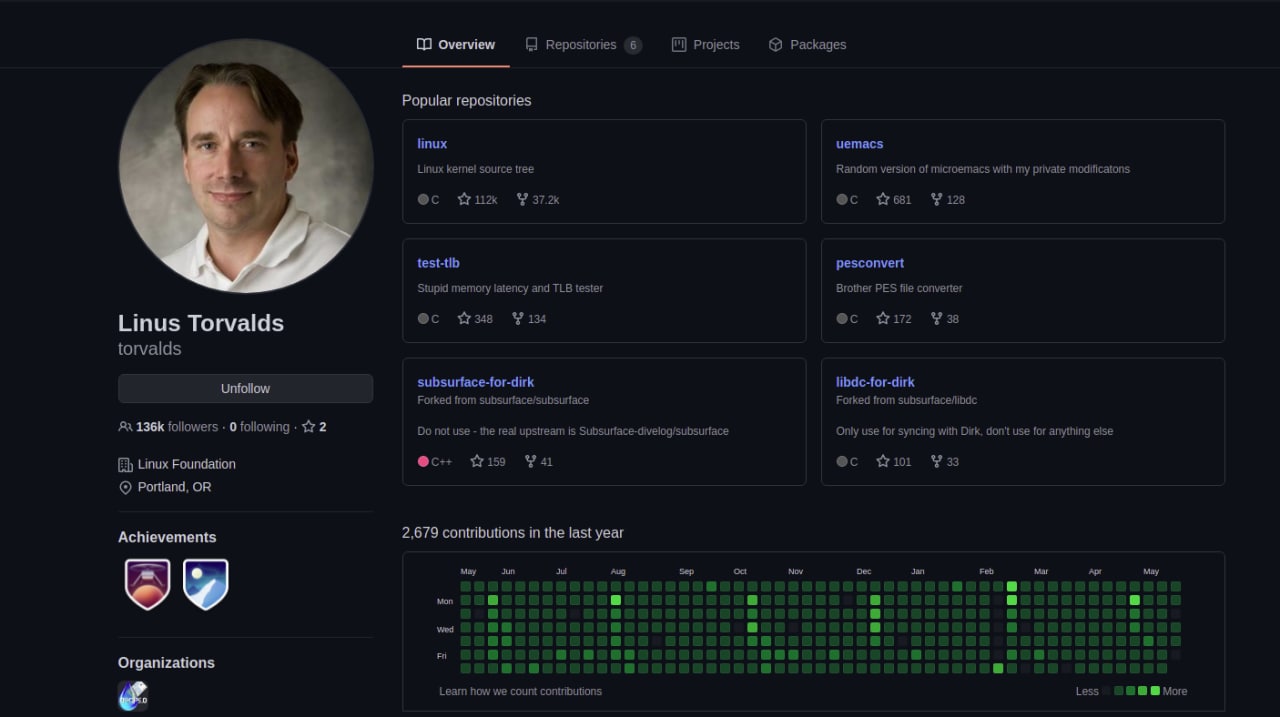1280x717 pixels.
Task: Click the red planet achievement badge
Action: tap(147, 584)
